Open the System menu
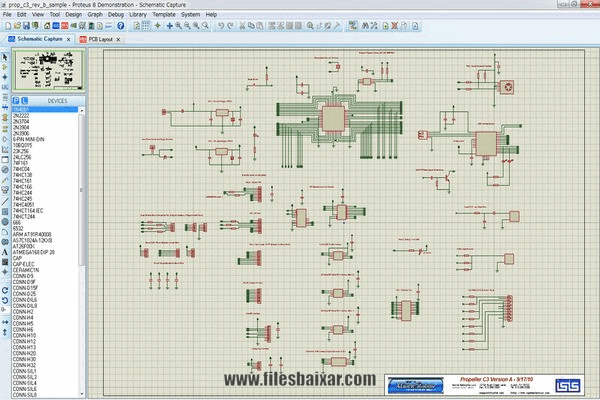This screenshot has height=400, width=600. 190,15
